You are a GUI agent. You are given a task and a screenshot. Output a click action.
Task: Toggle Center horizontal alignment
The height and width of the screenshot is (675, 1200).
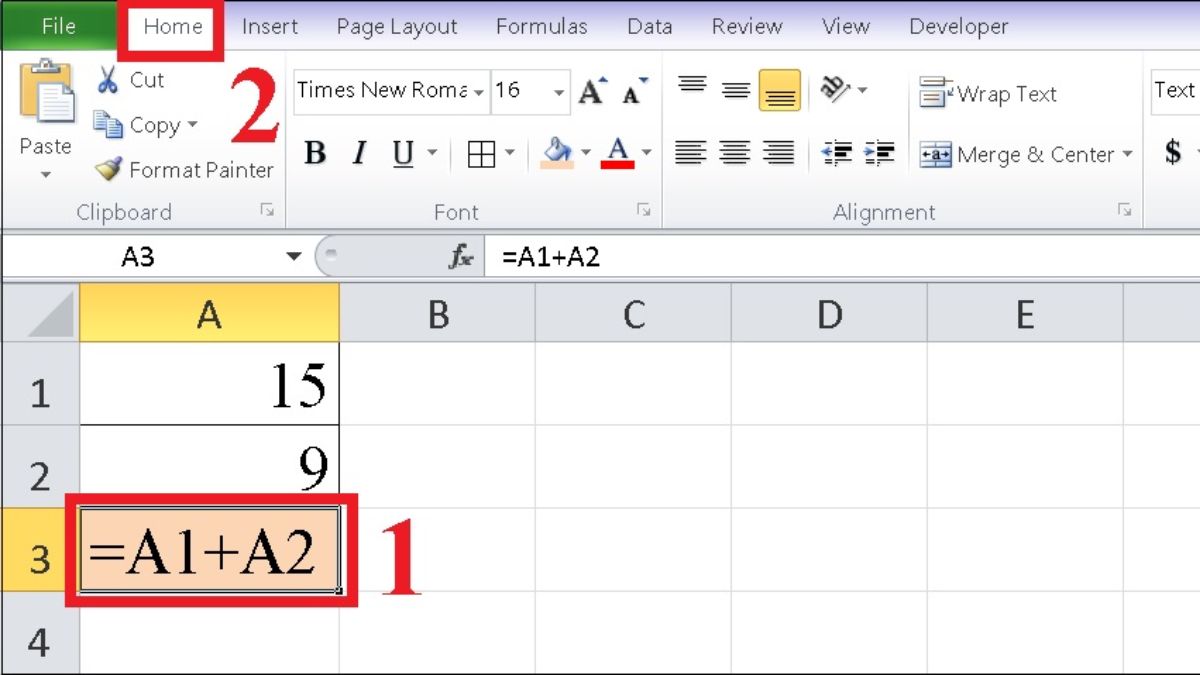click(735, 153)
